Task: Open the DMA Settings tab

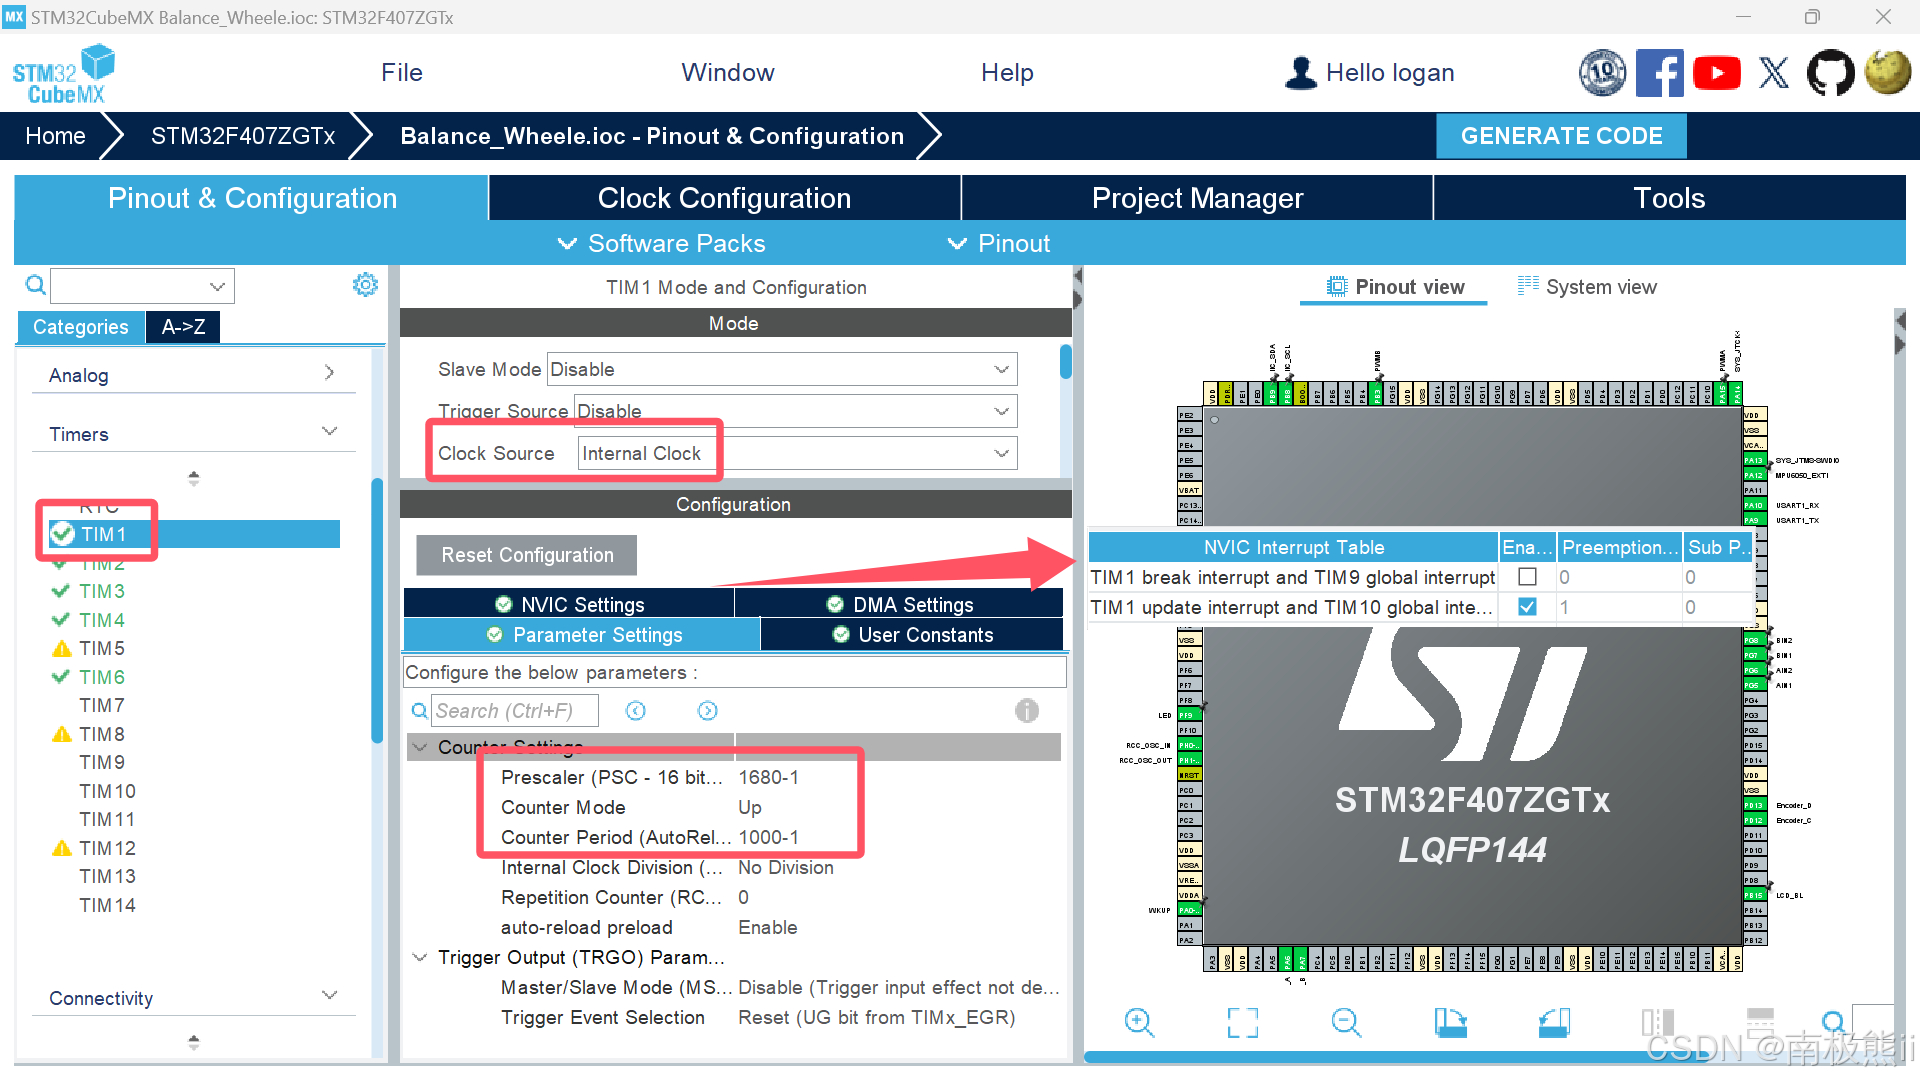Action: click(899, 604)
